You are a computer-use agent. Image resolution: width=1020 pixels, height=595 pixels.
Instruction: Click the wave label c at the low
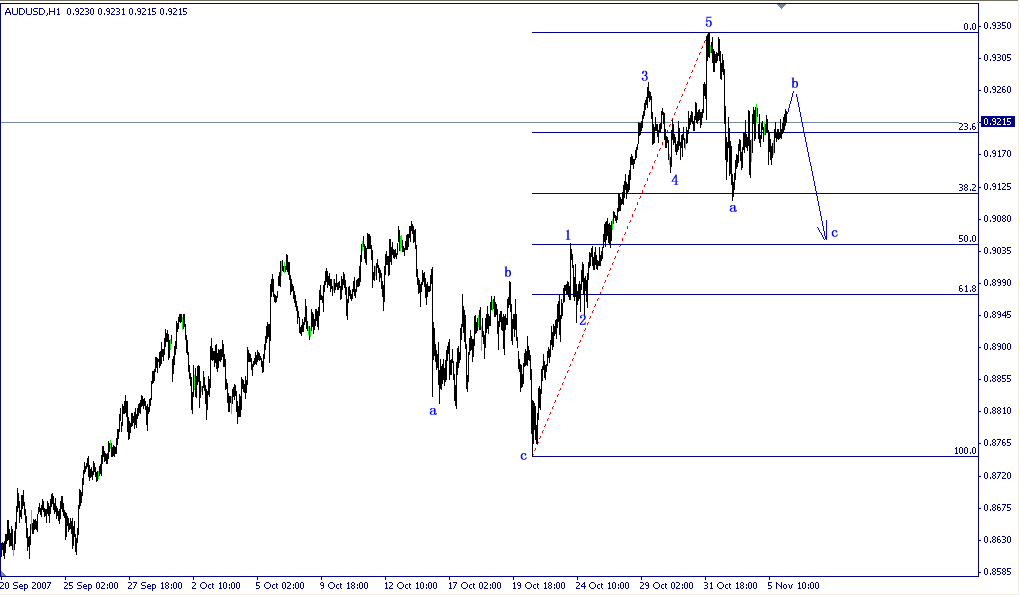522,456
